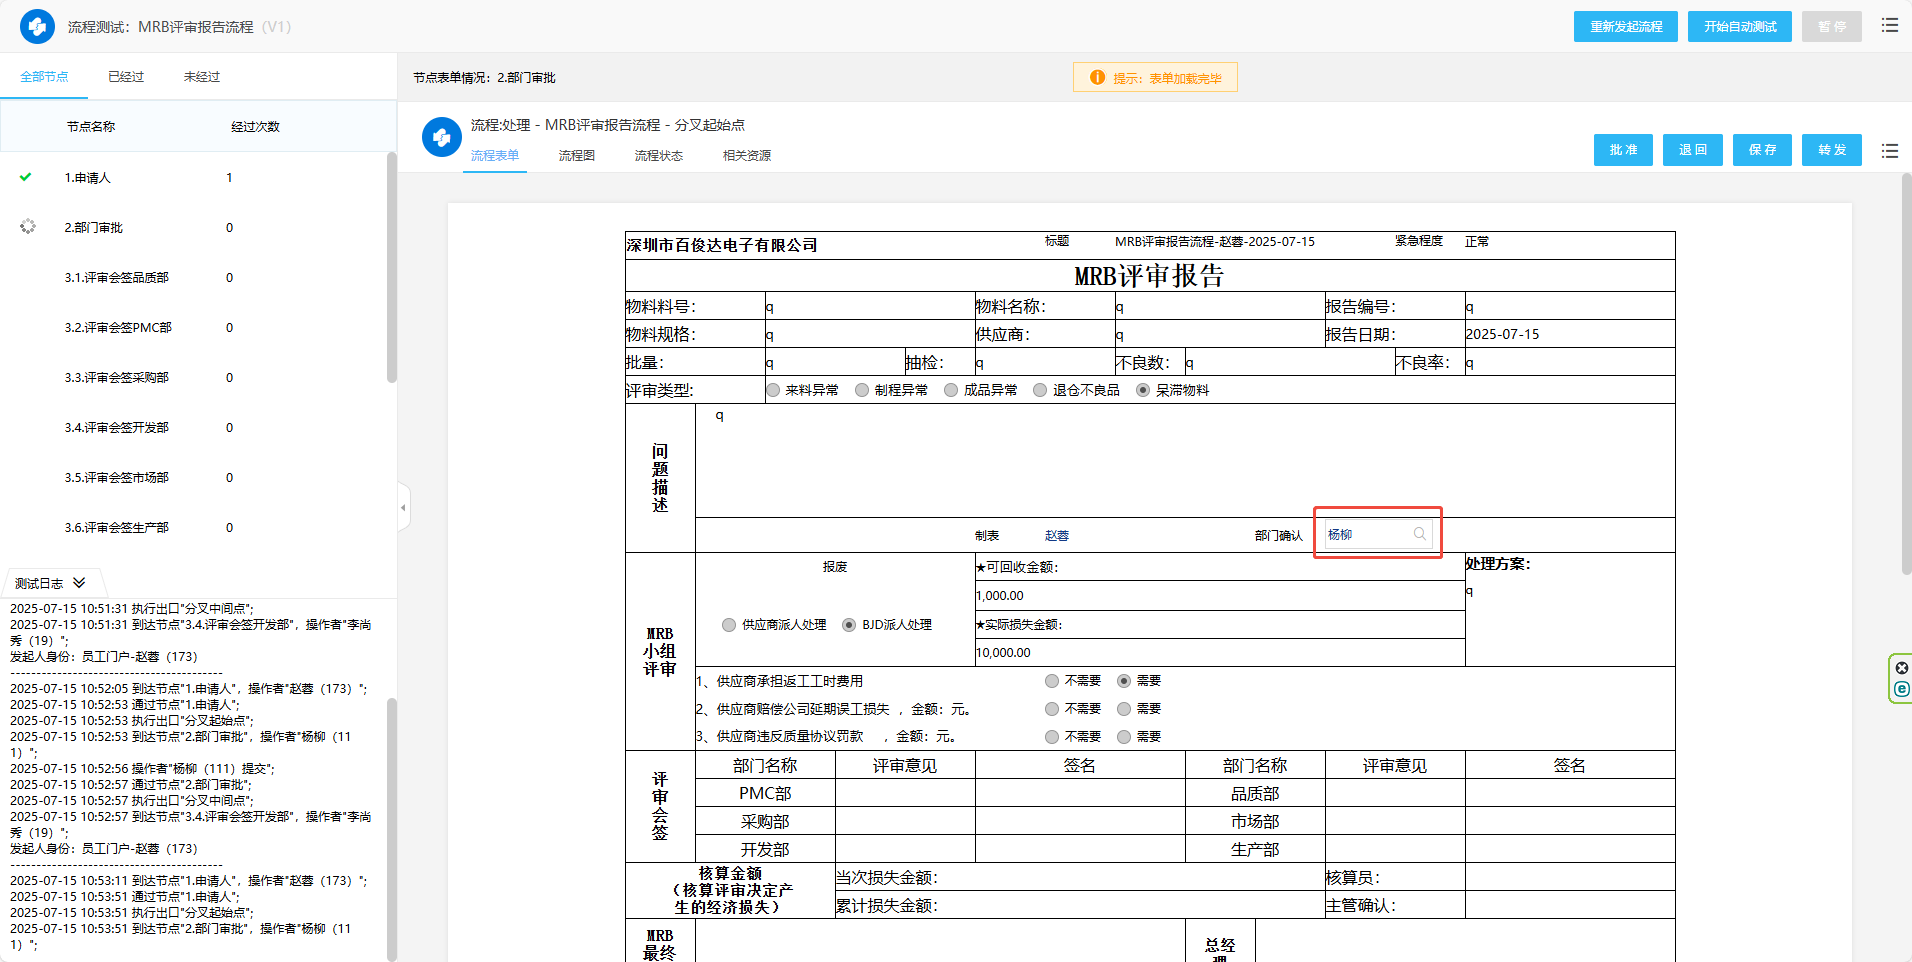Close the floating widget on the right edge

tap(1902, 668)
